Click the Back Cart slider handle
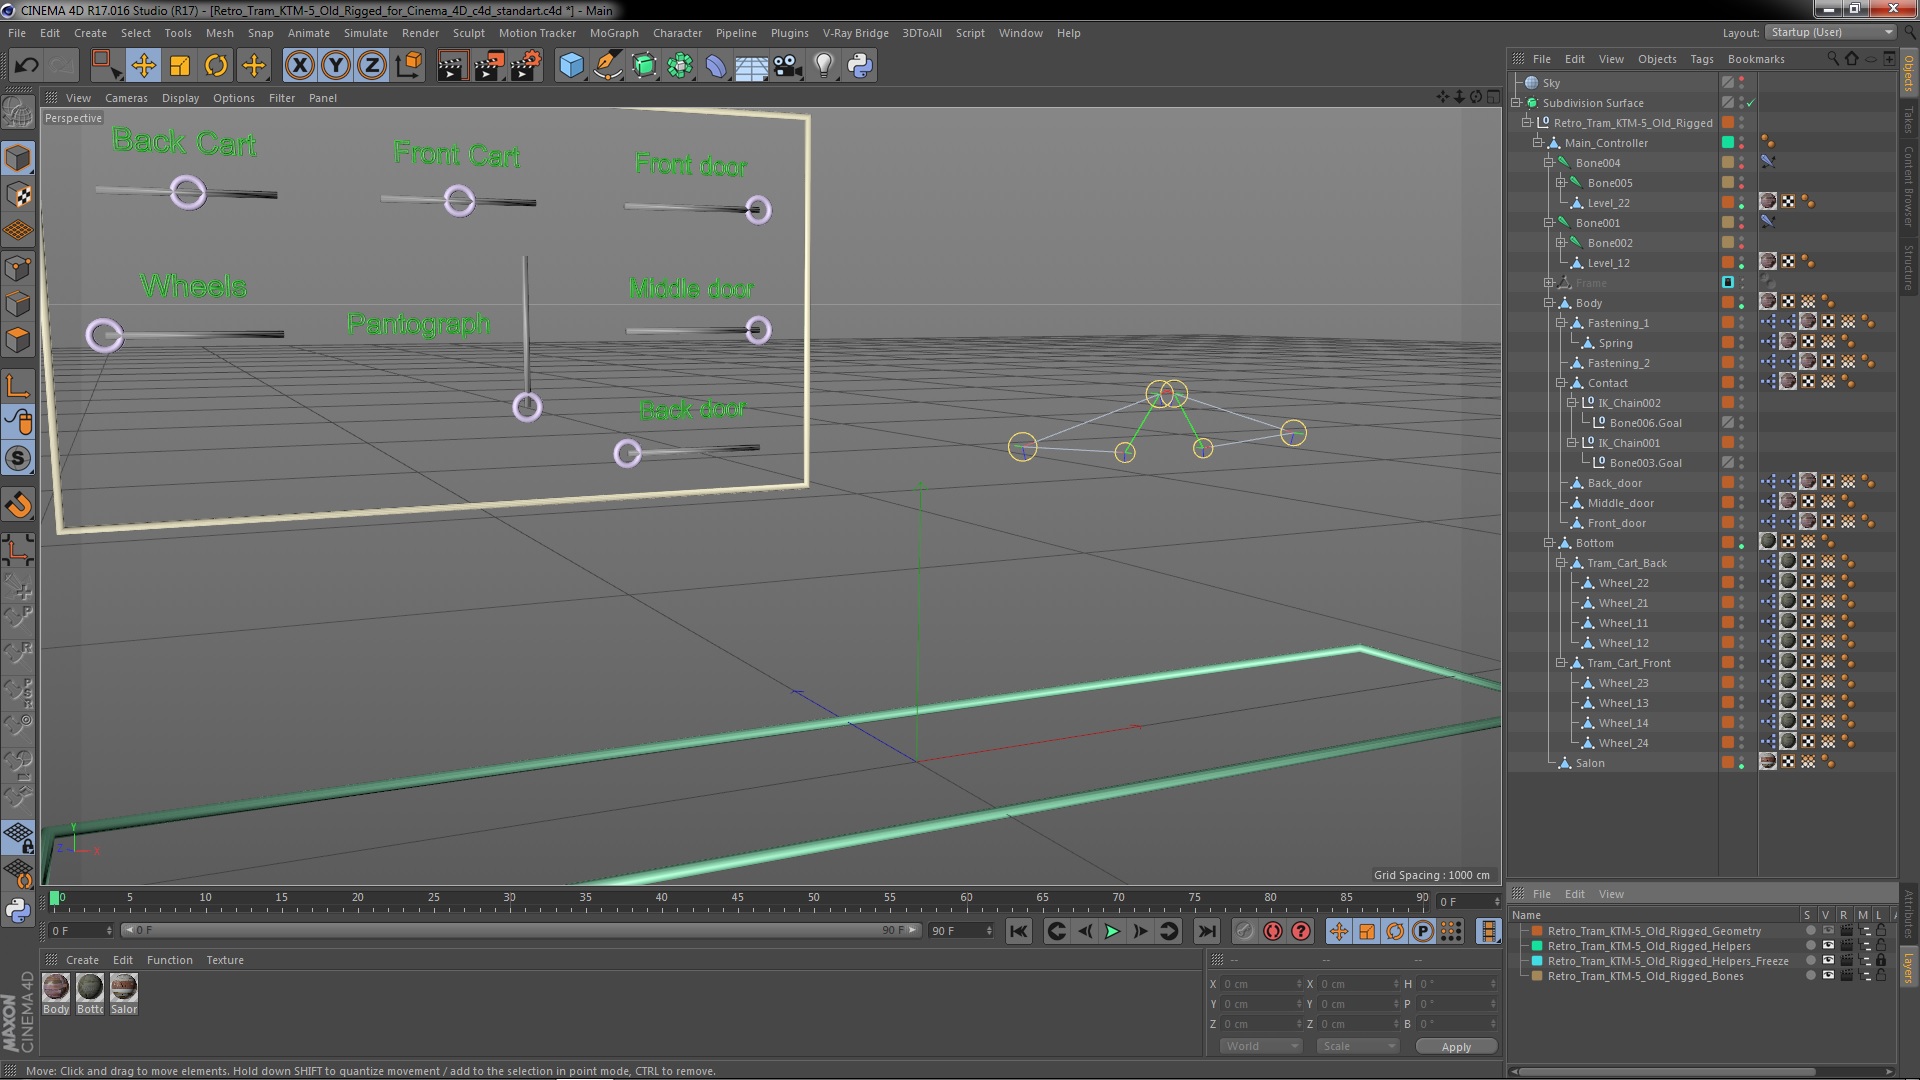 188,192
